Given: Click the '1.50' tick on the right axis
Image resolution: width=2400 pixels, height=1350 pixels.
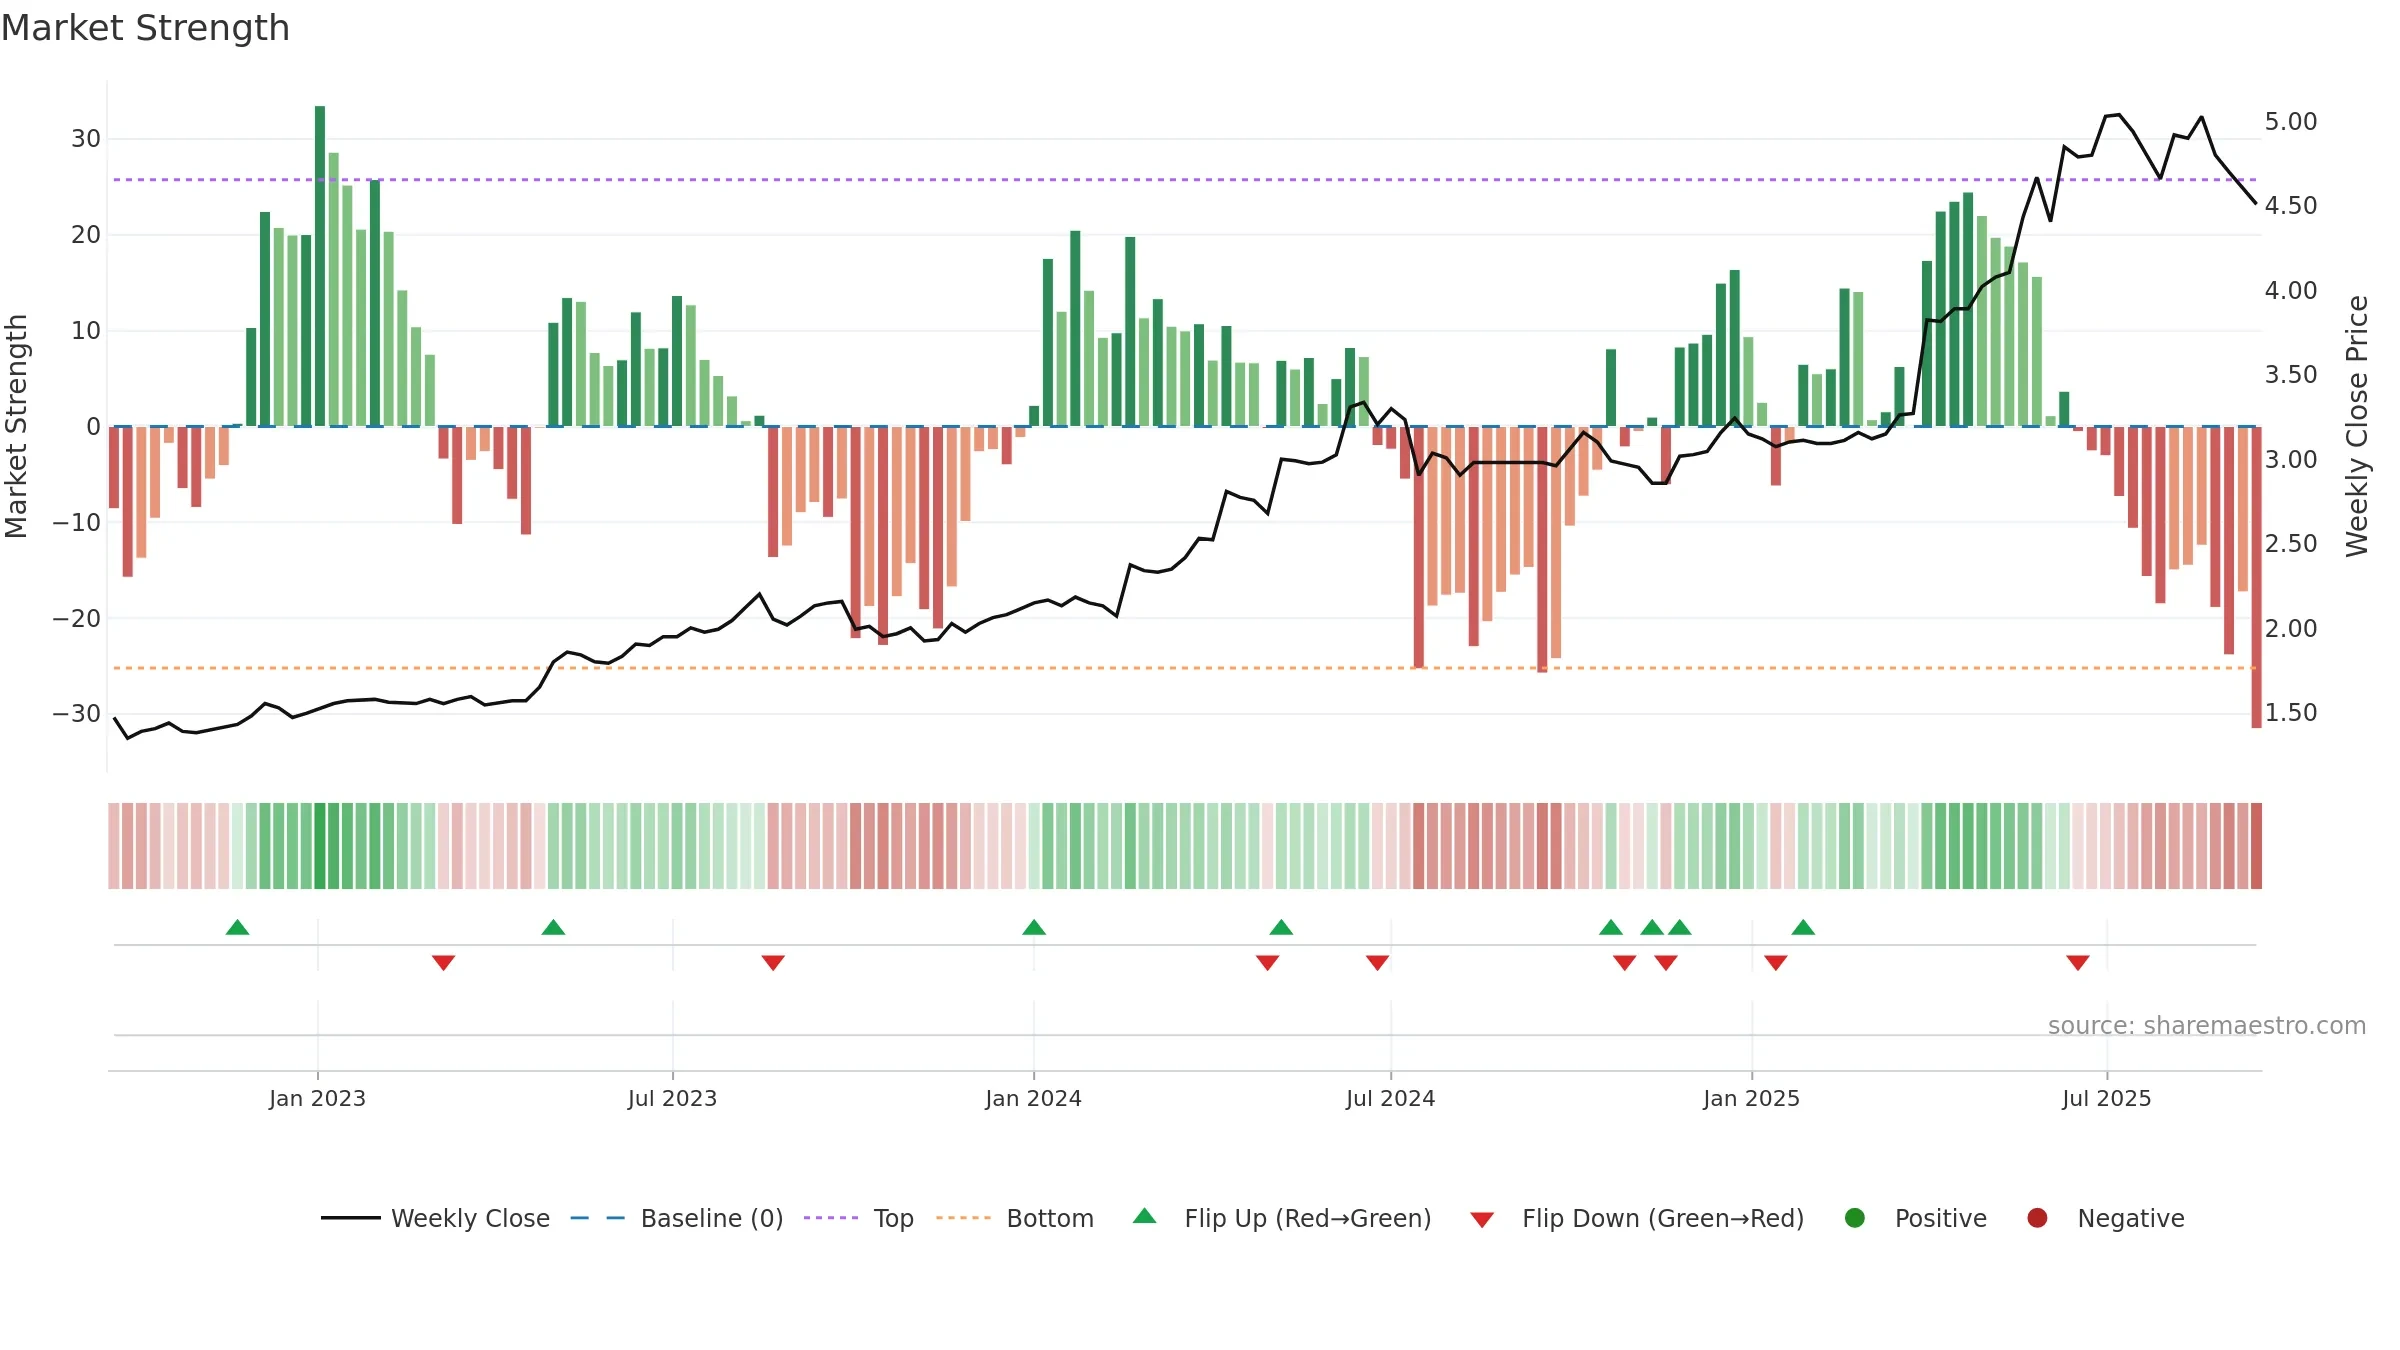Looking at the screenshot, I should tap(2291, 713).
